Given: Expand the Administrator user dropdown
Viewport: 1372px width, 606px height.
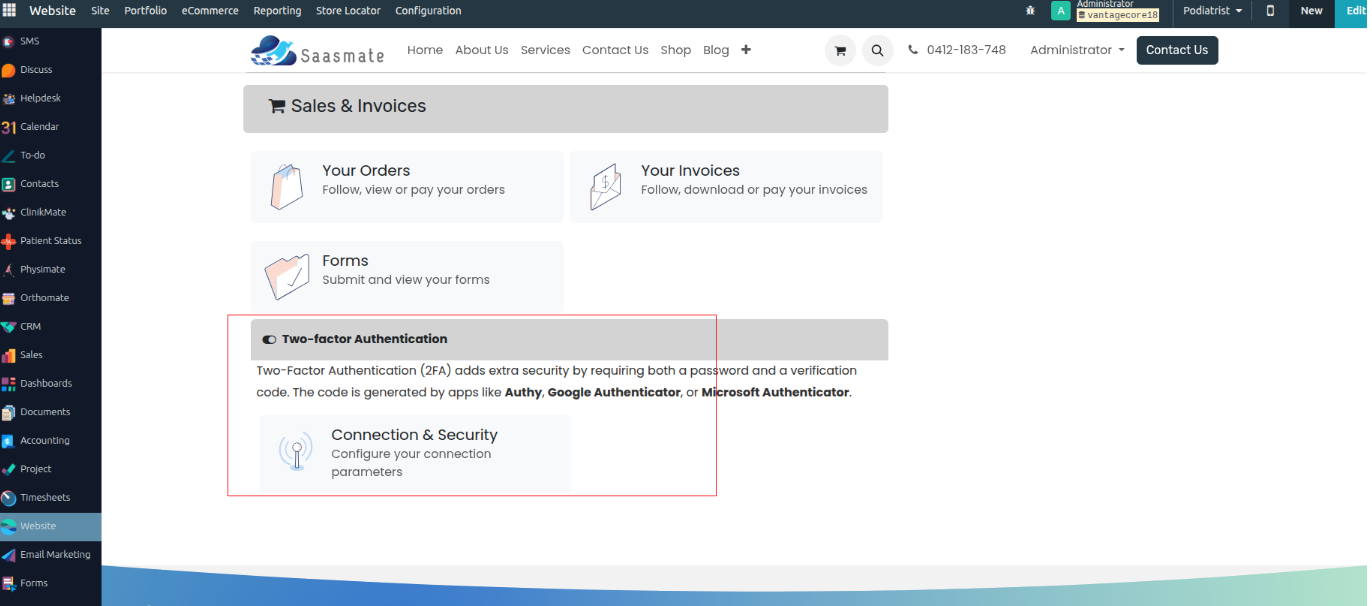Looking at the screenshot, I should point(1077,50).
